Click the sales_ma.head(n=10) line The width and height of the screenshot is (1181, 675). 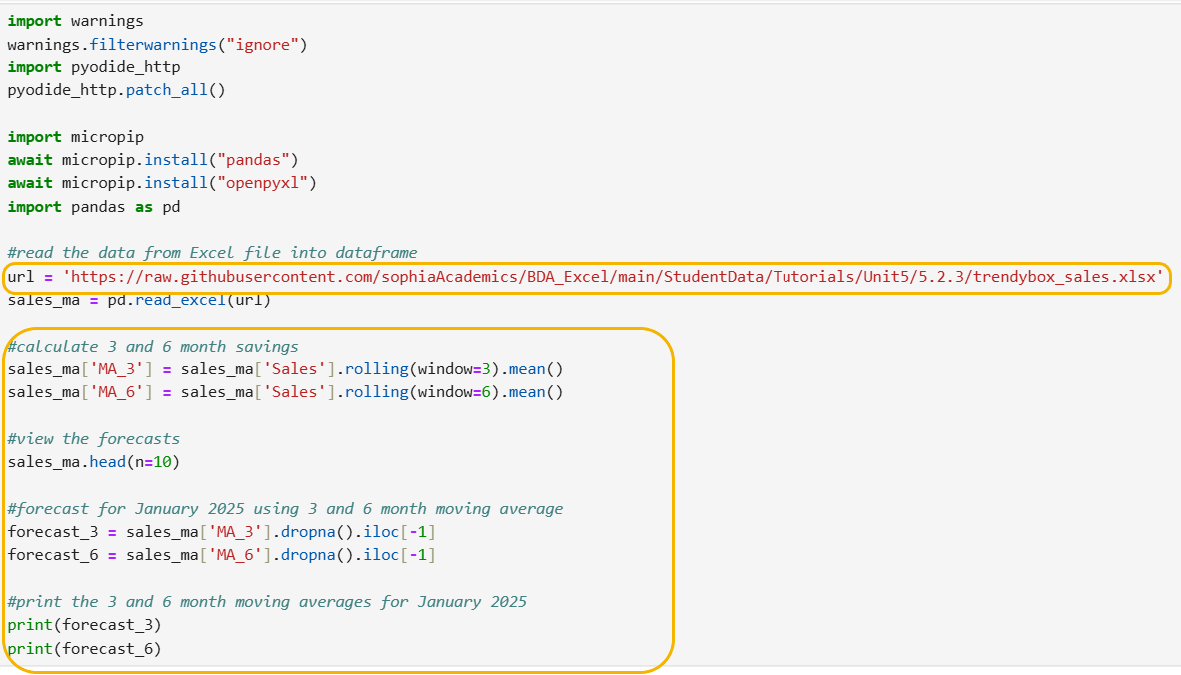tap(93, 462)
